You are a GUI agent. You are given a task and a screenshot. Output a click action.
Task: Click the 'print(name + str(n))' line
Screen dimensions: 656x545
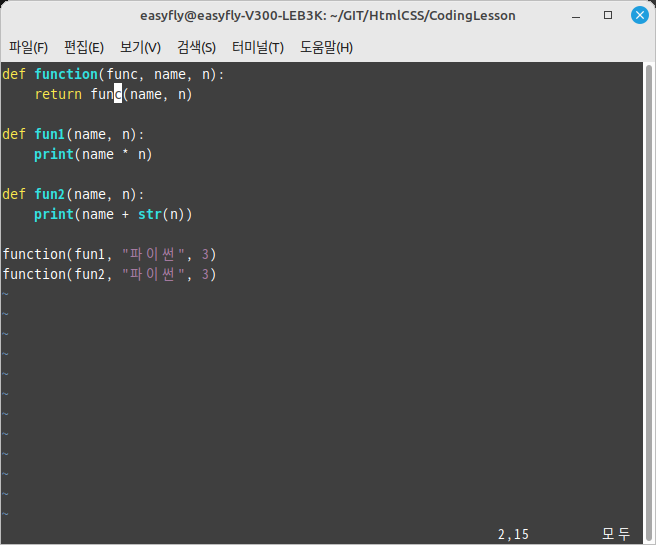tap(113, 215)
